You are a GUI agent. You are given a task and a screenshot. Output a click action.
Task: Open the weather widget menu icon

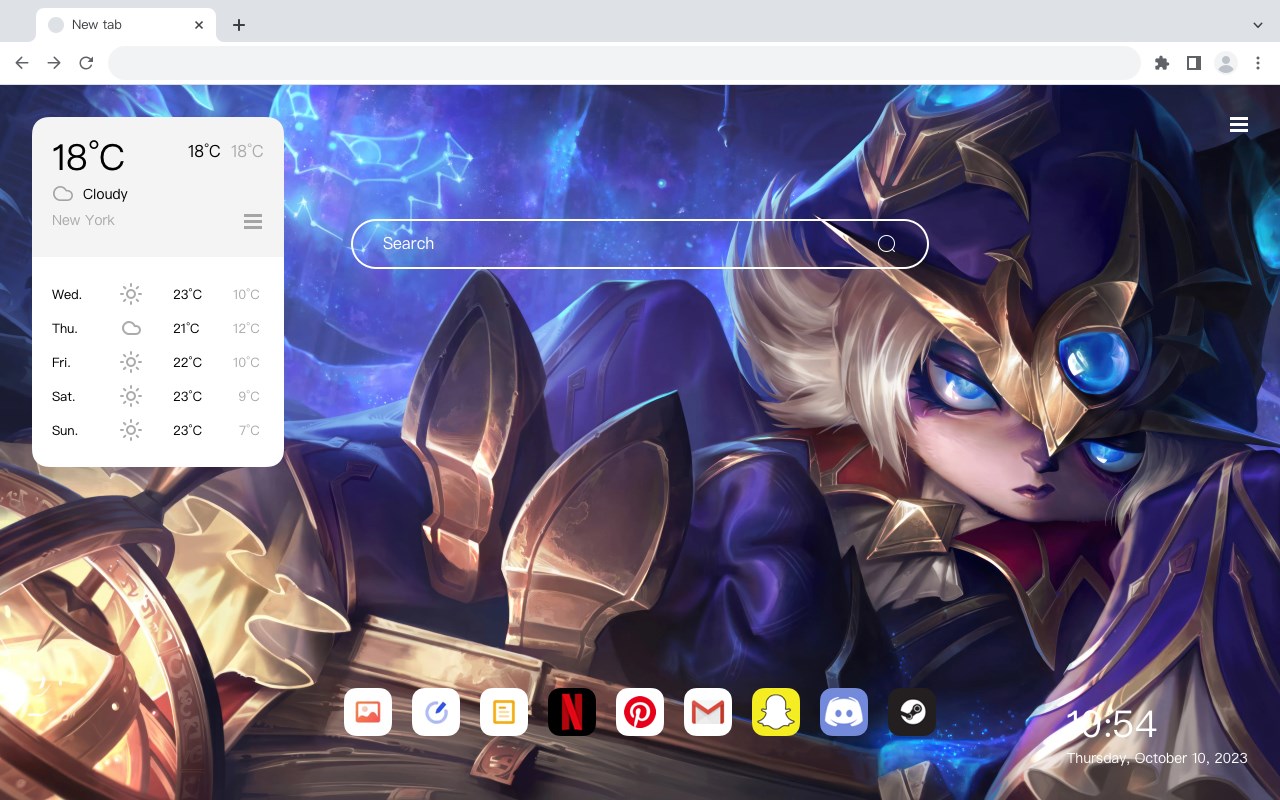coord(253,221)
